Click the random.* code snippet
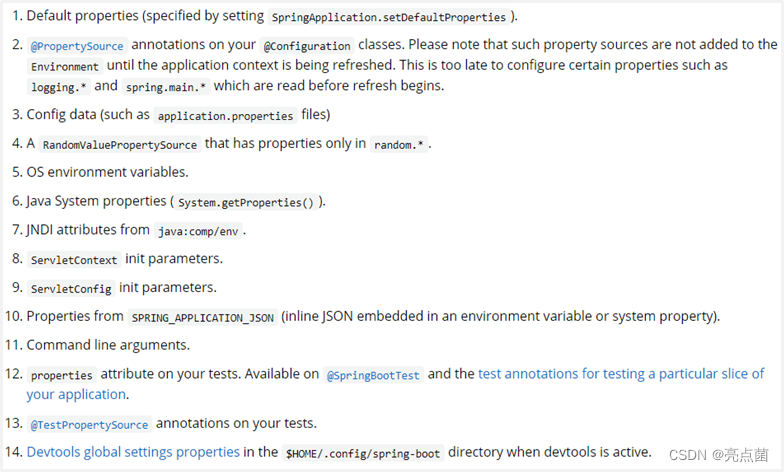The image size is (784, 472). click(399, 145)
